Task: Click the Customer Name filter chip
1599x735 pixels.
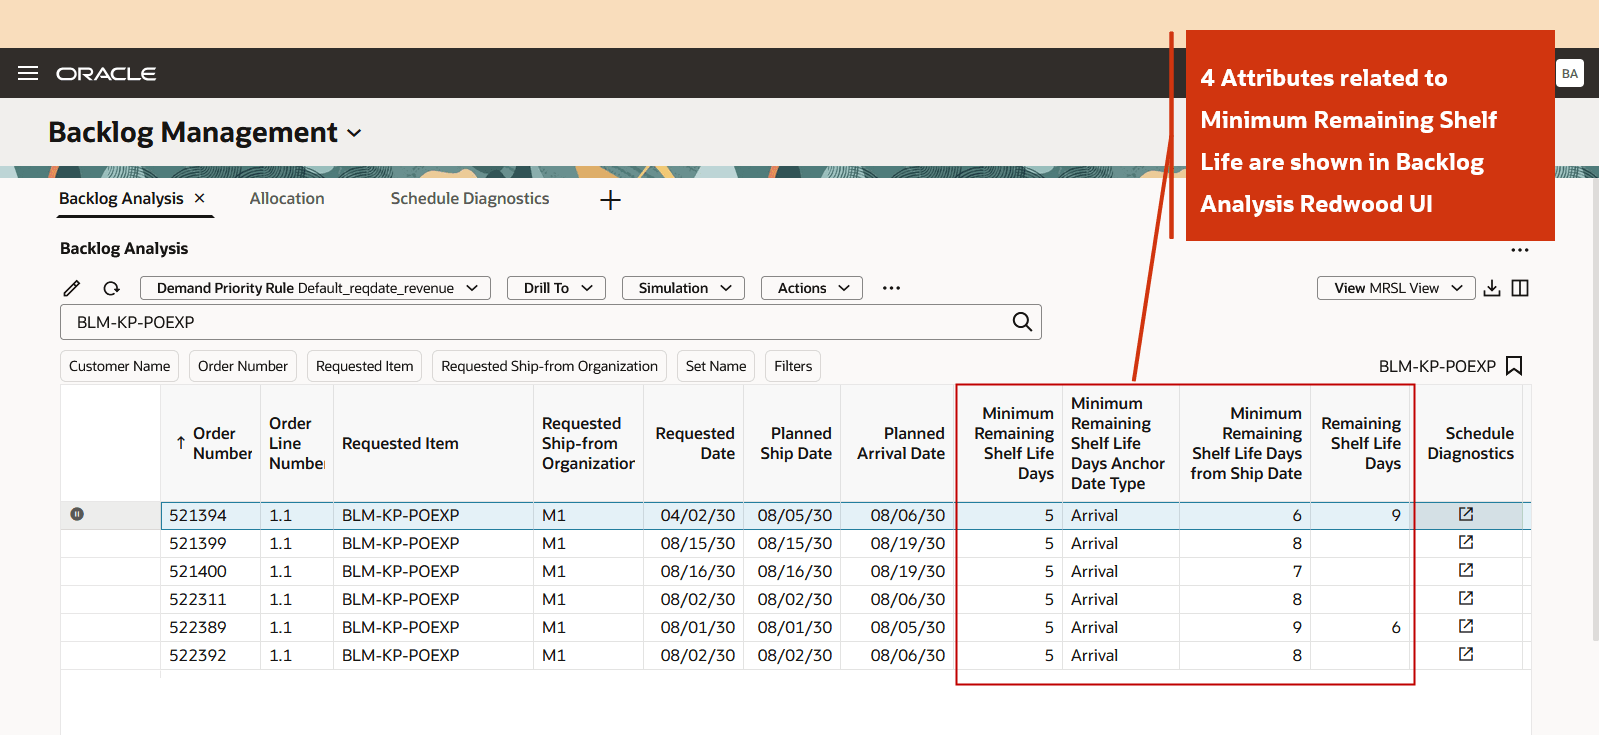Action: click(119, 366)
